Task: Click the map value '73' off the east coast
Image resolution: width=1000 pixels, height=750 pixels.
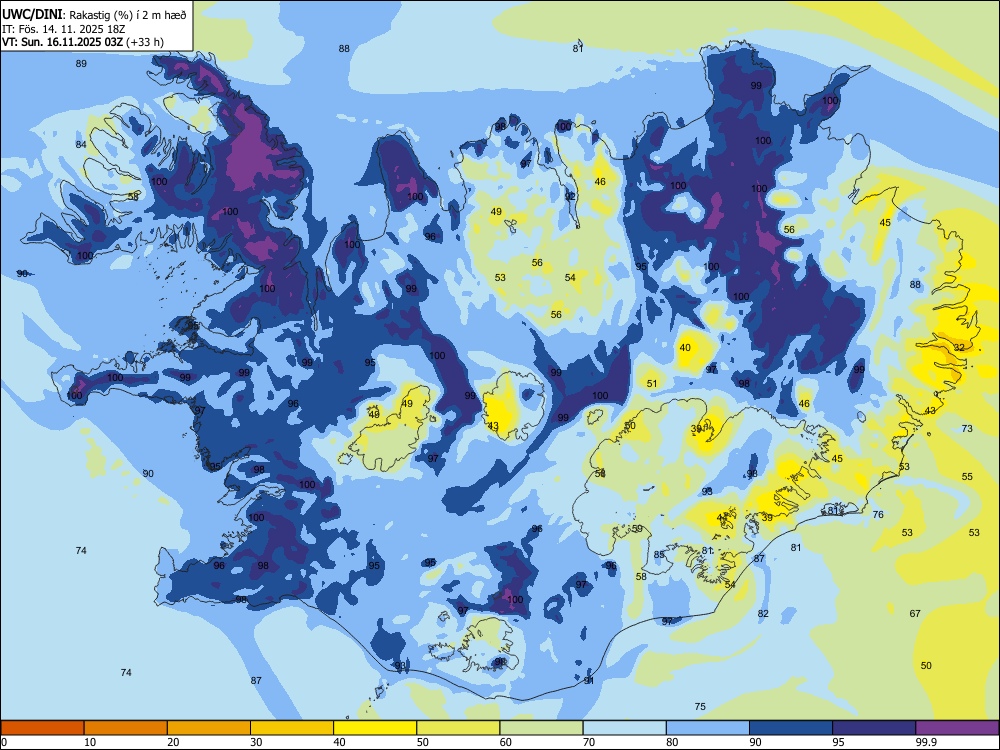Action: [x=967, y=429]
